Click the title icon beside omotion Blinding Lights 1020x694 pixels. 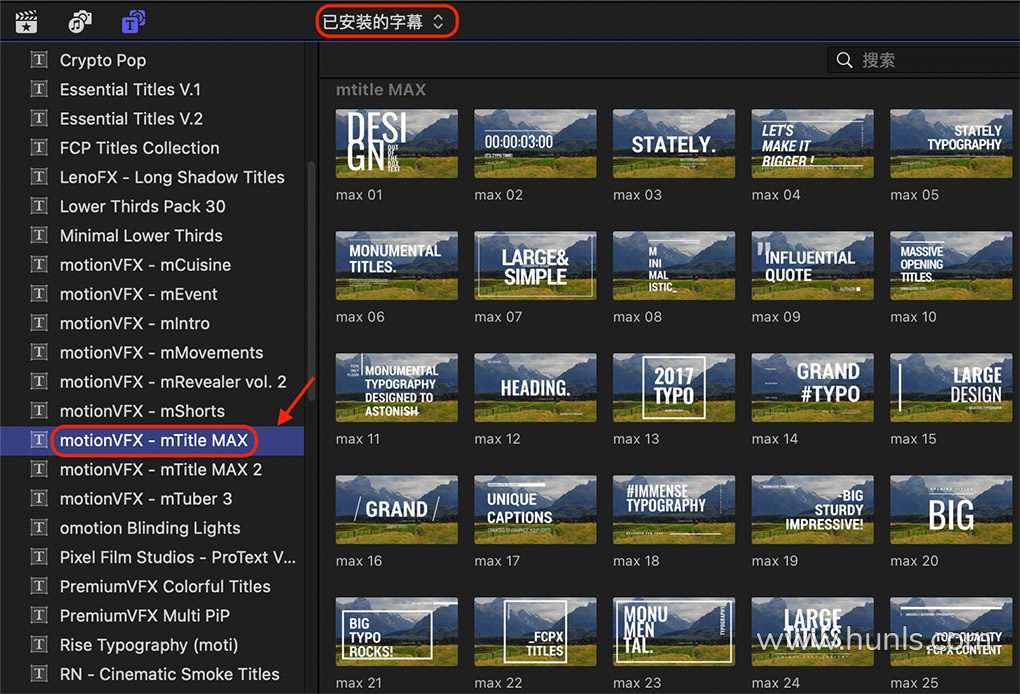[39, 528]
